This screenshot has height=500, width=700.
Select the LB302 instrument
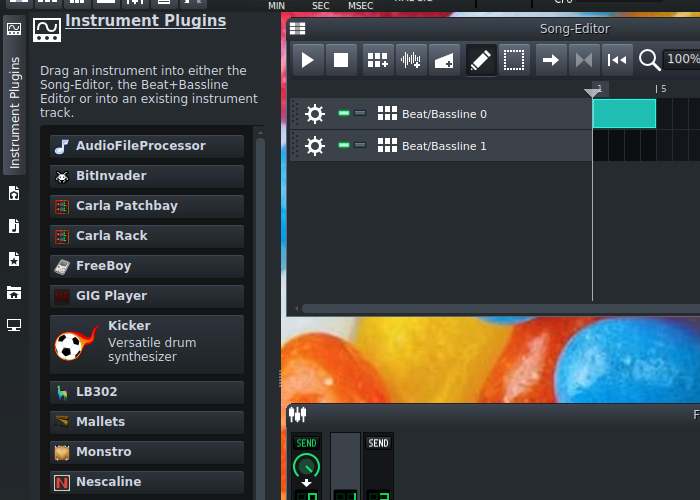pyautogui.click(x=147, y=392)
